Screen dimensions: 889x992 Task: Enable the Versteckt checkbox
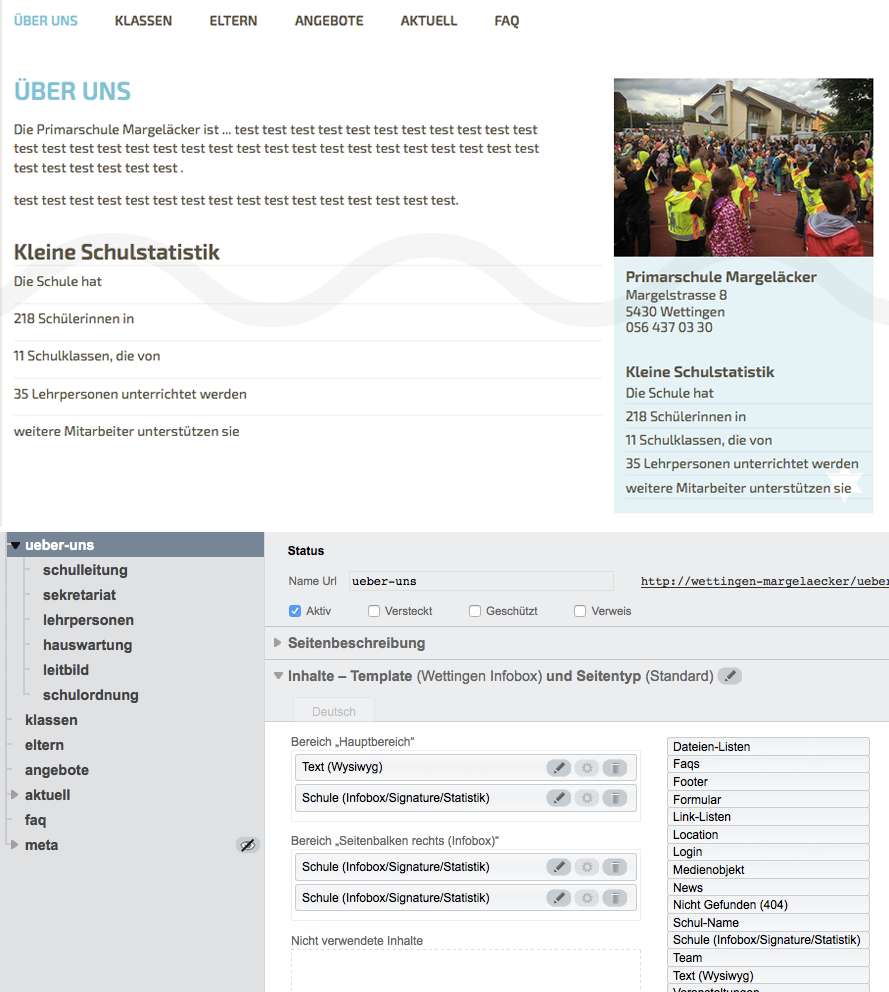point(374,611)
